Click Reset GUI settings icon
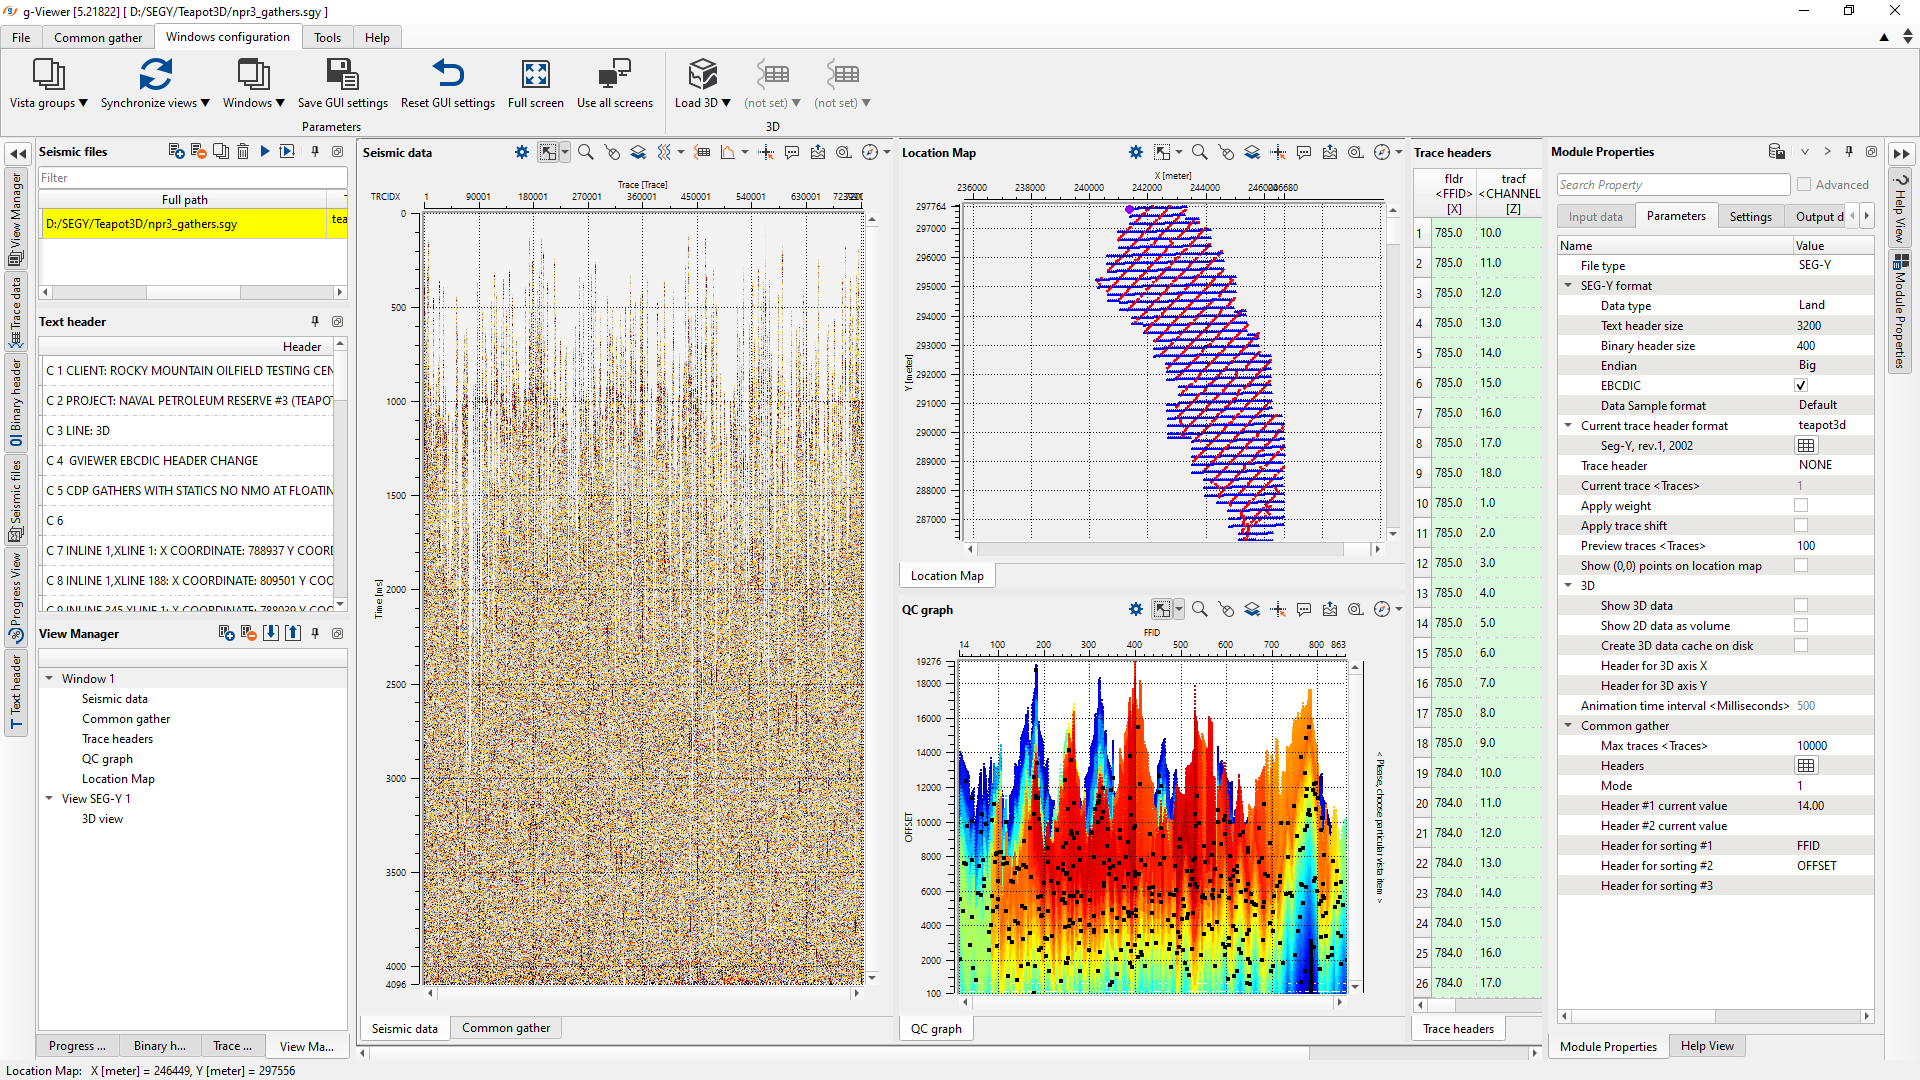This screenshot has width=1920, height=1080. [447, 75]
